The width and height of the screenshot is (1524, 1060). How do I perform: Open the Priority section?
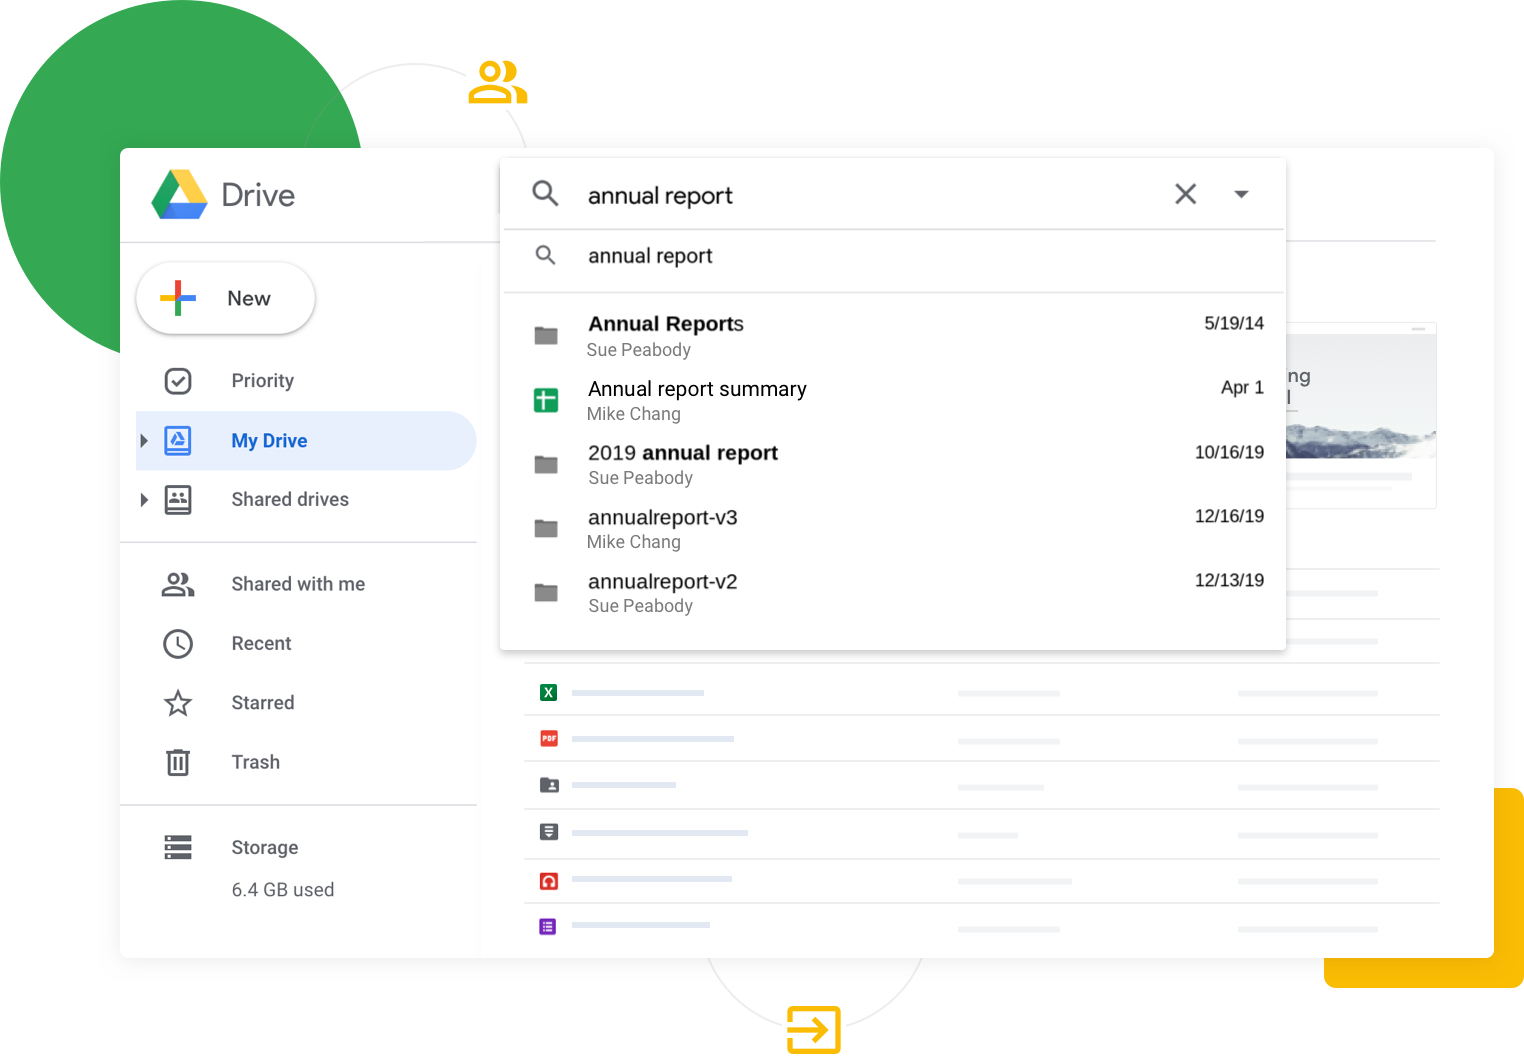pos(262,381)
